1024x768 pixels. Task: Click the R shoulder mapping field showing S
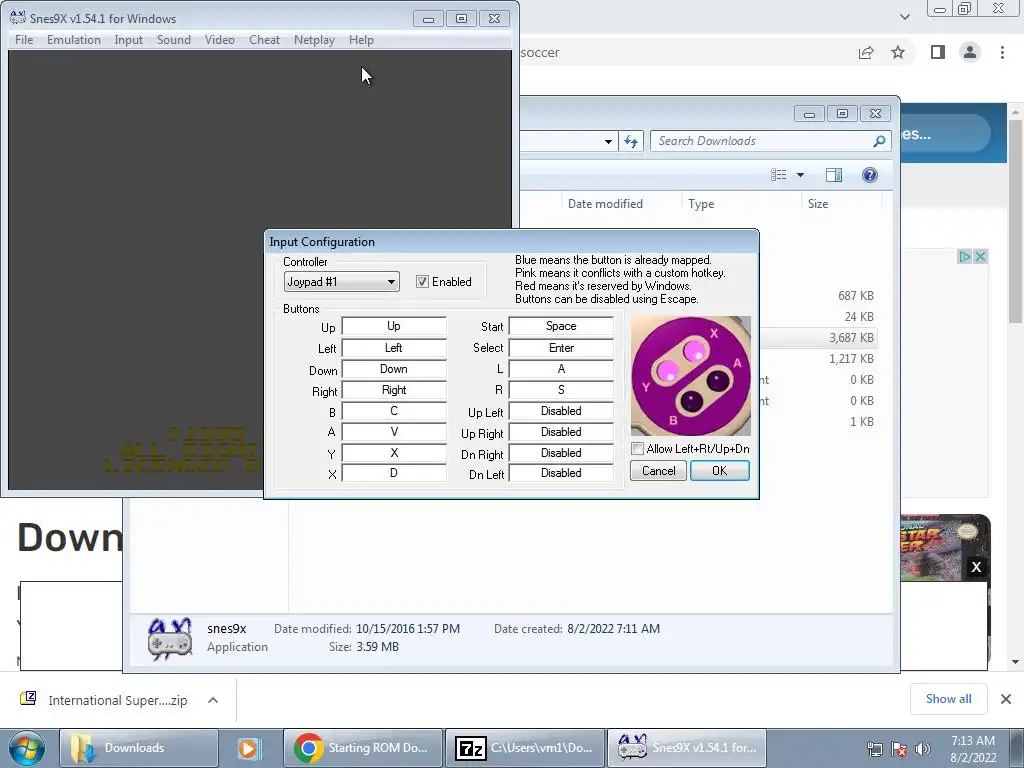561,390
